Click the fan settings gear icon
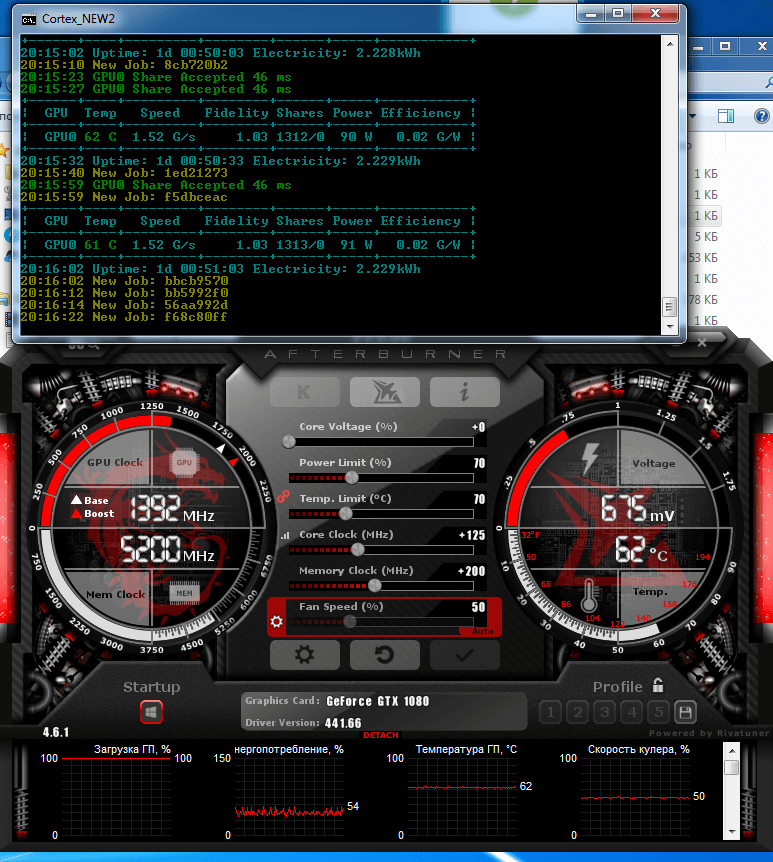The image size is (773, 862). coord(277,622)
